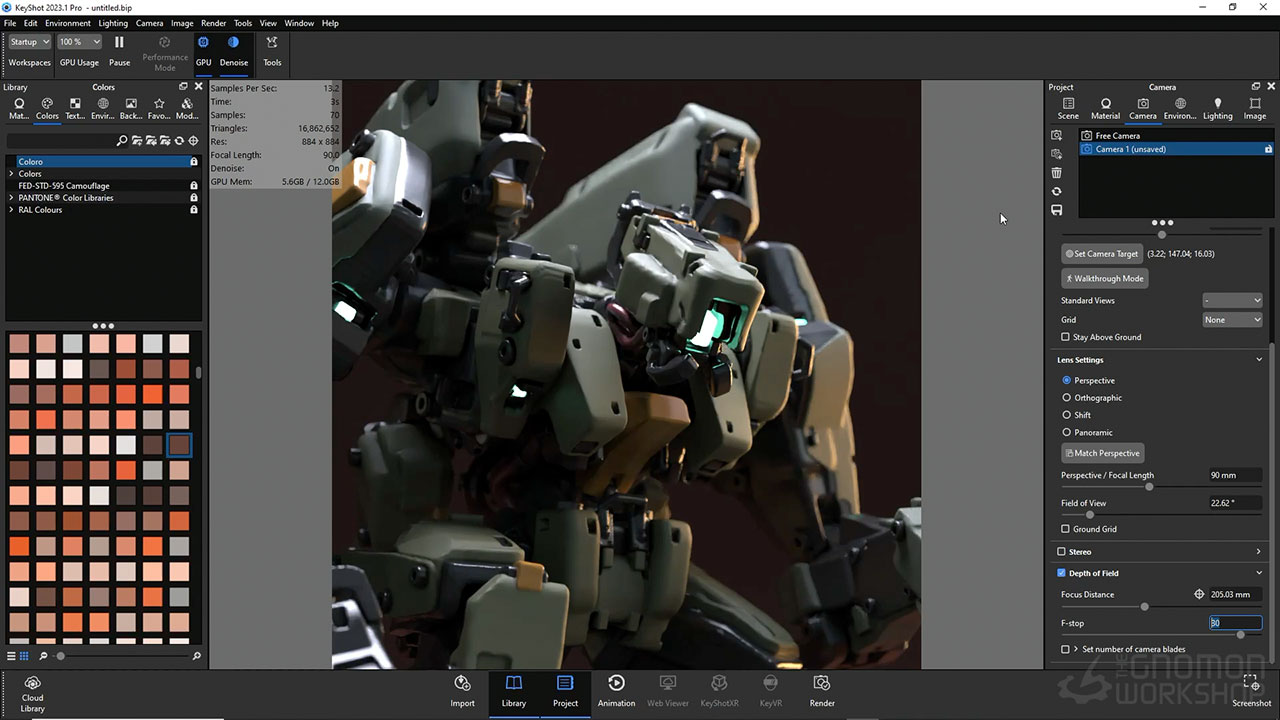
Task: Select the highlighted brown color swatch
Action: pyautogui.click(x=178, y=444)
